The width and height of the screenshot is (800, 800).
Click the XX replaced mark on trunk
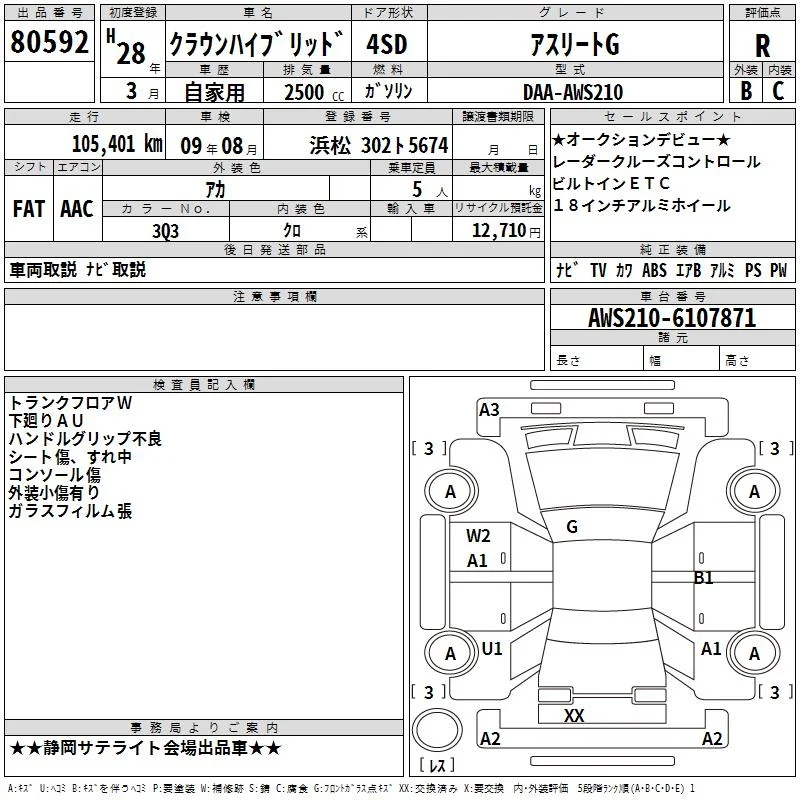574,715
